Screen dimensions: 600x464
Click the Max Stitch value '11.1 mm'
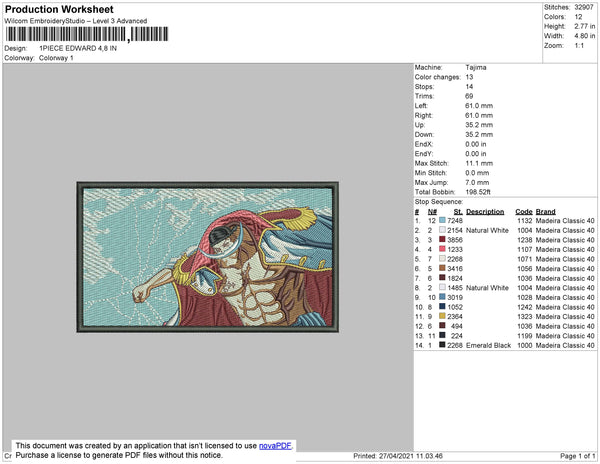[479, 163]
